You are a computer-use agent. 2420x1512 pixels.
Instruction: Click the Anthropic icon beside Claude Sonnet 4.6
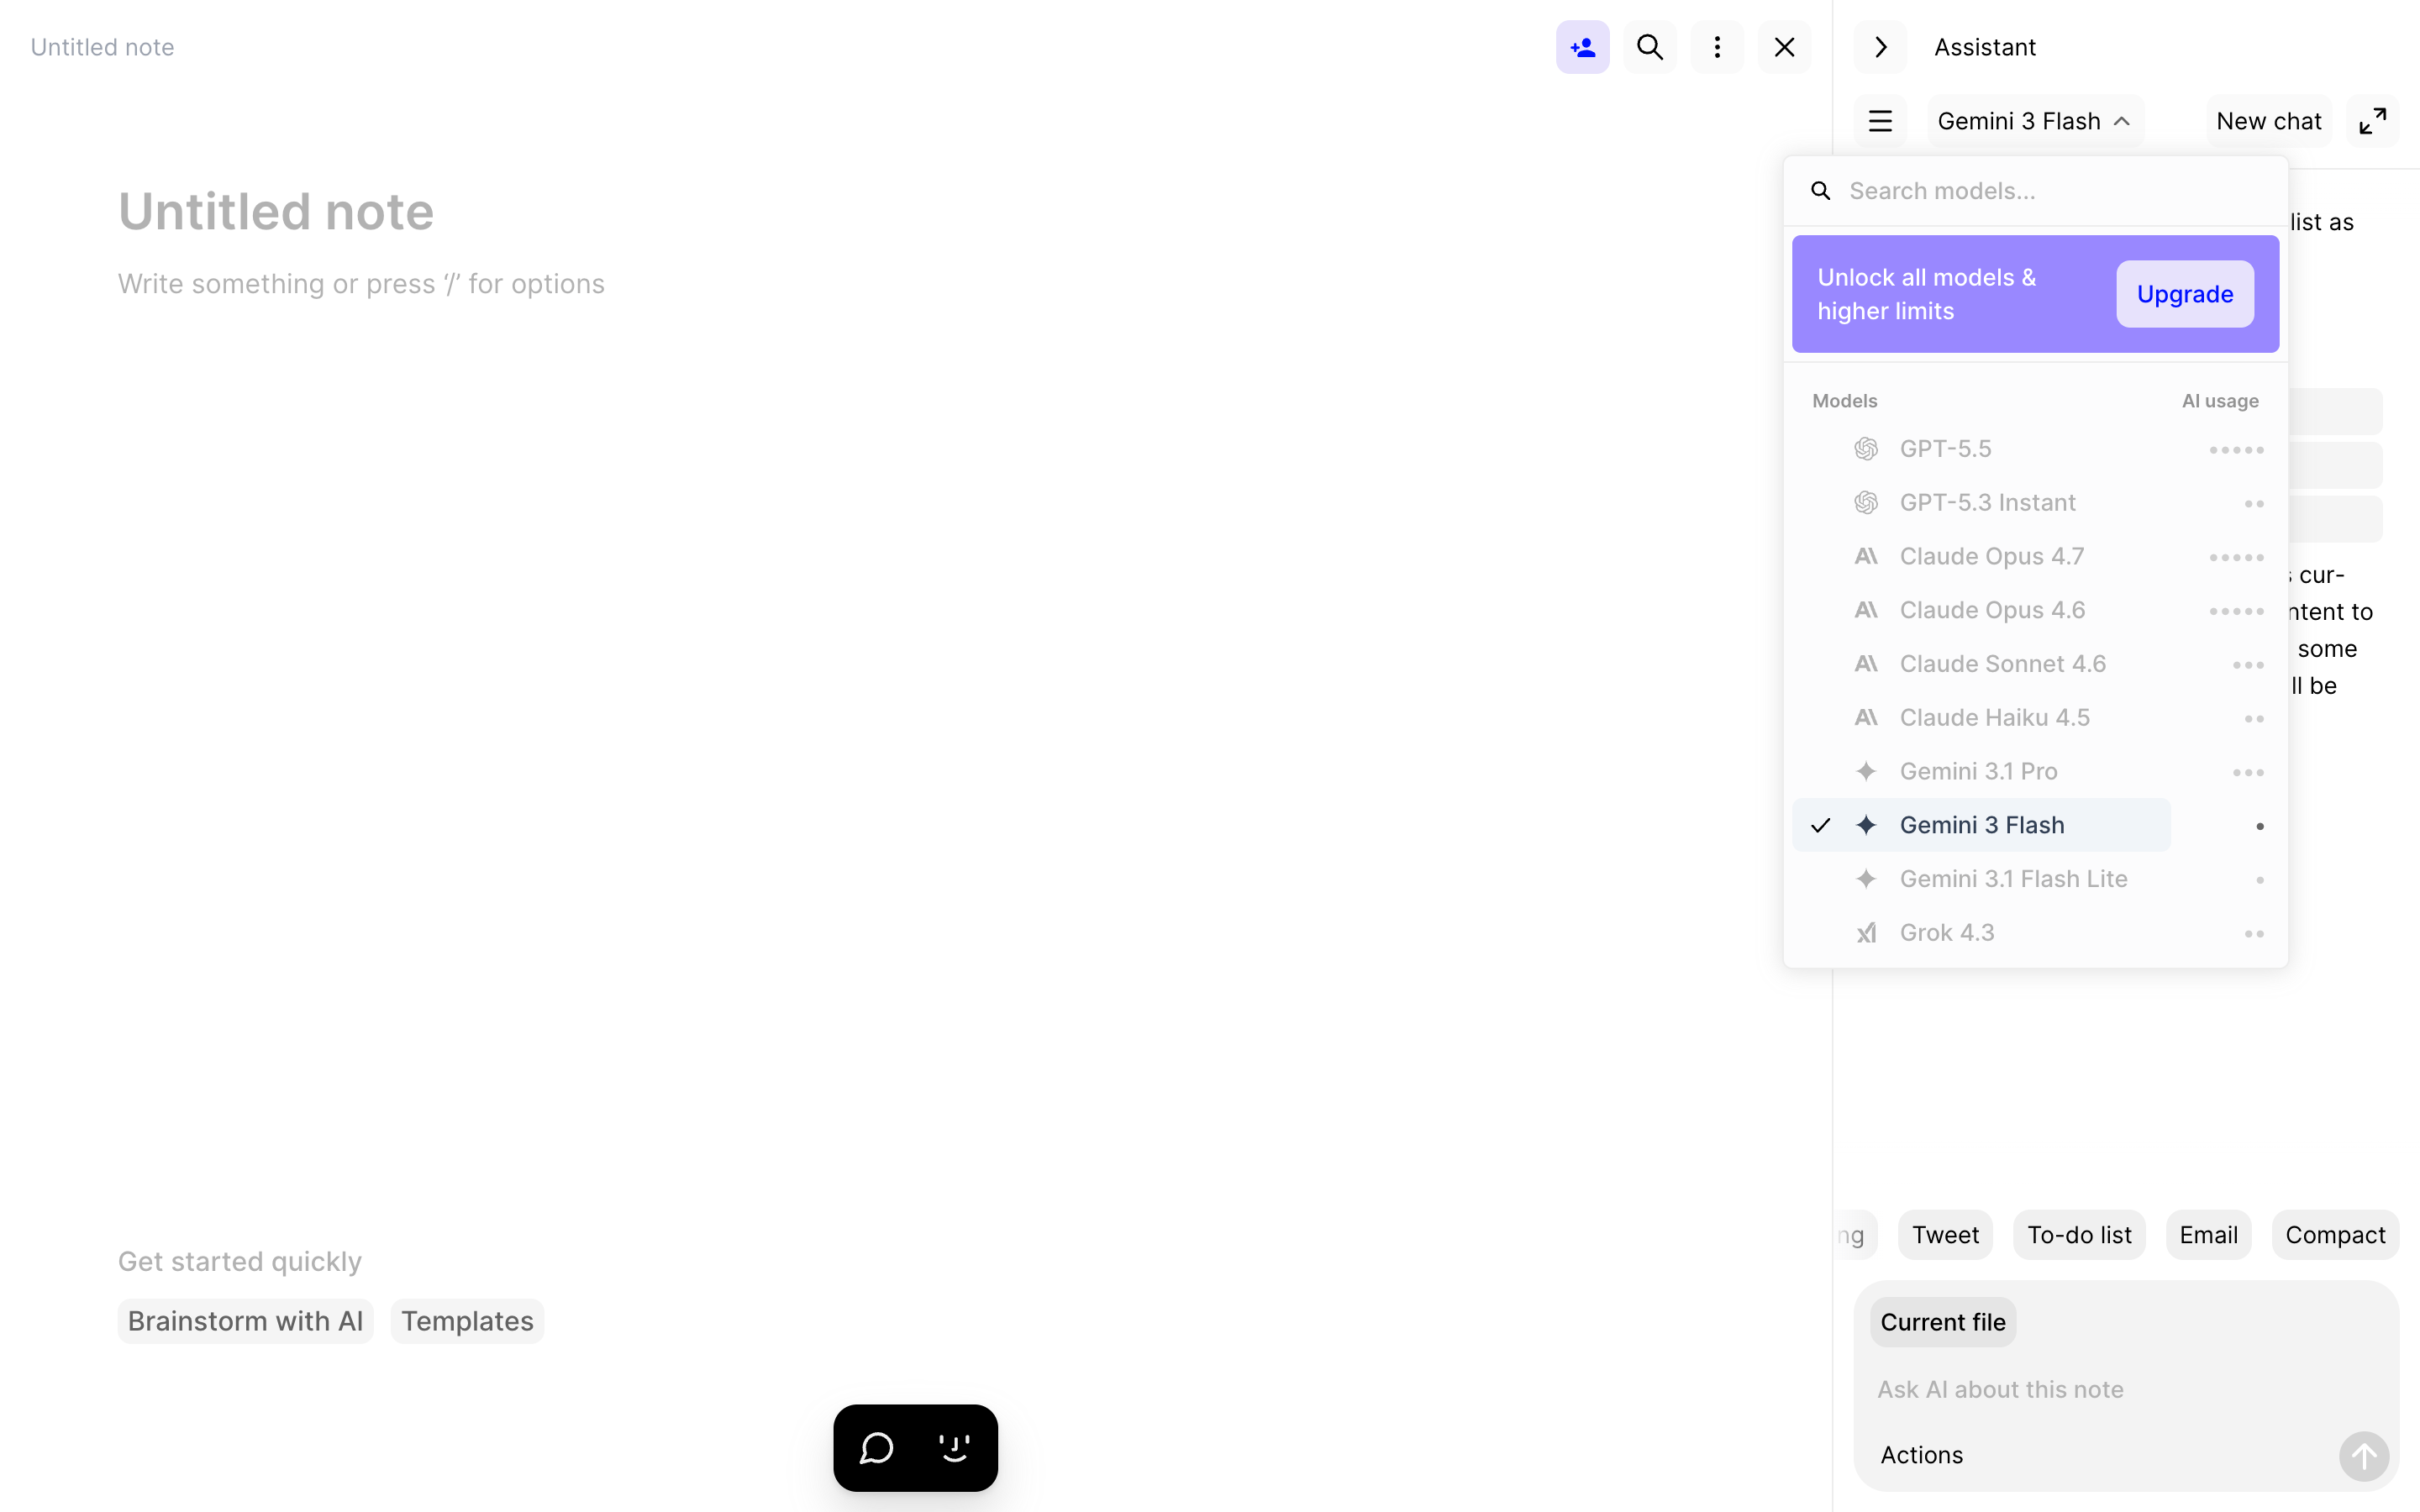[x=1865, y=663]
